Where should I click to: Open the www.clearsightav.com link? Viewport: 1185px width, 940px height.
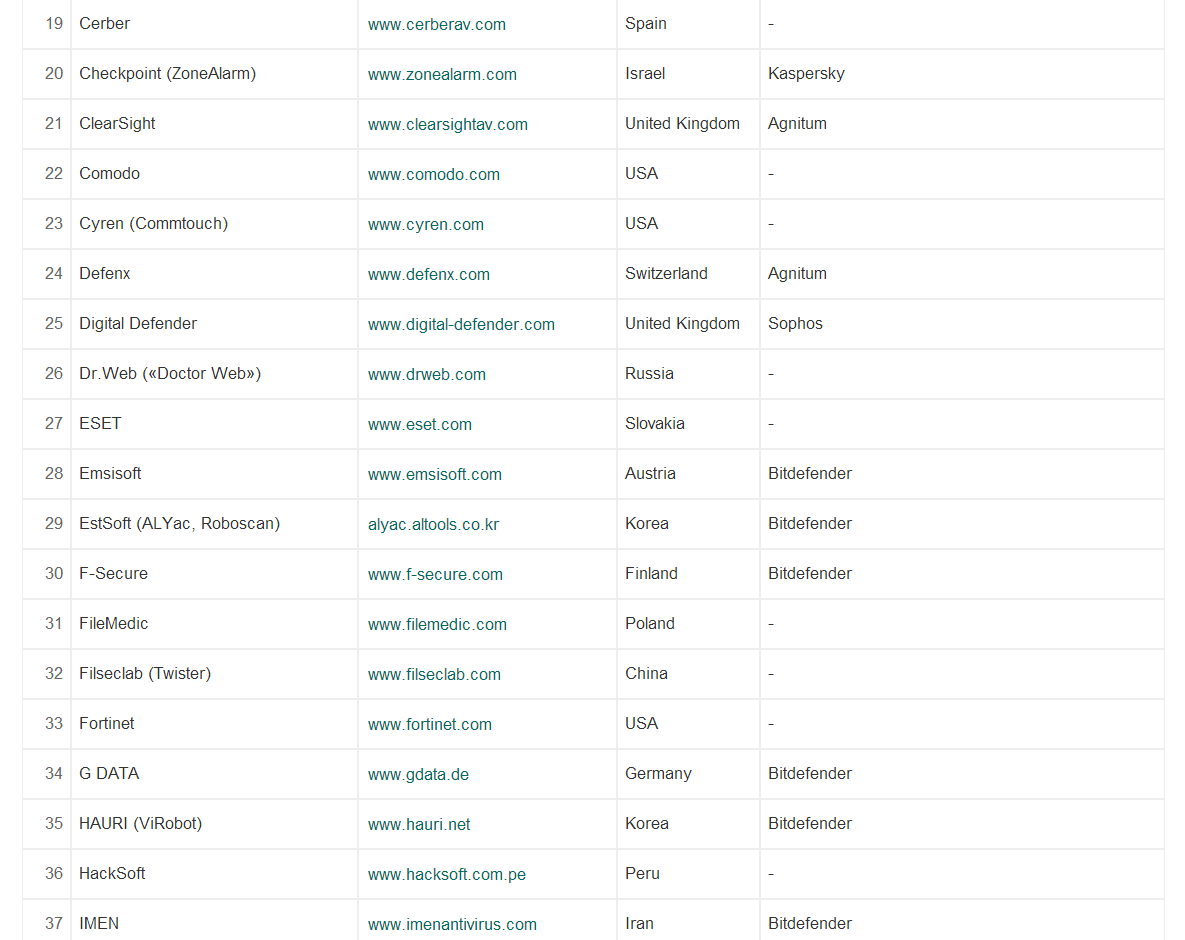pyautogui.click(x=447, y=124)
